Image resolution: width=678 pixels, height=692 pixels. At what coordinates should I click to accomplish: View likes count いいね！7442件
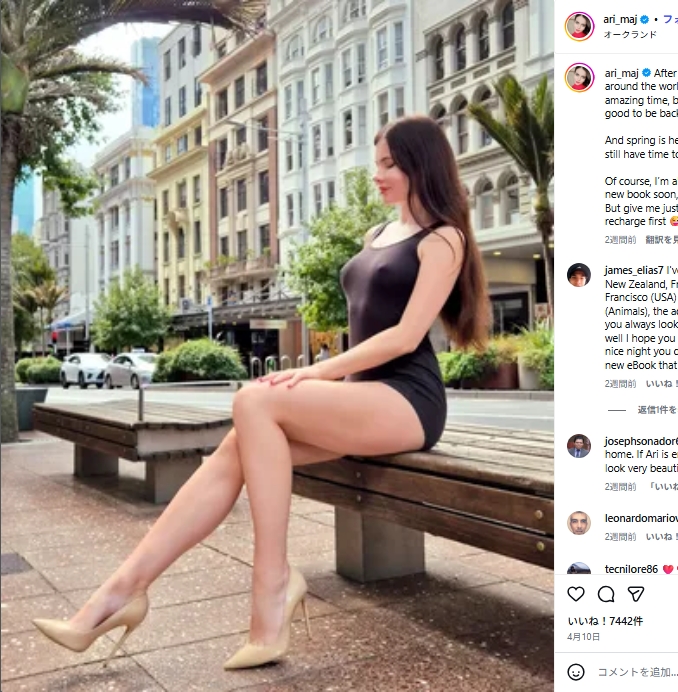pyautogui.click(x=605, y=621)
